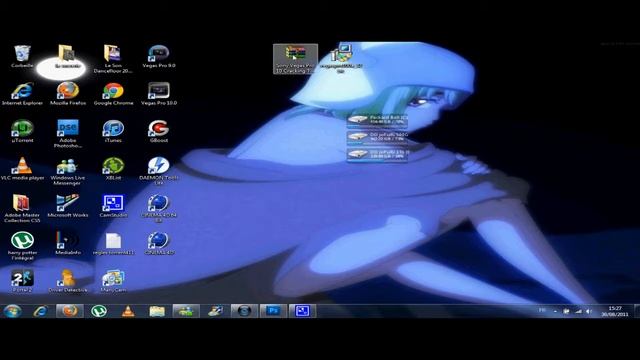Open the Le Son Dancefloor folder
This screenshot has height=360, width=640.
[x=113, y=59]
